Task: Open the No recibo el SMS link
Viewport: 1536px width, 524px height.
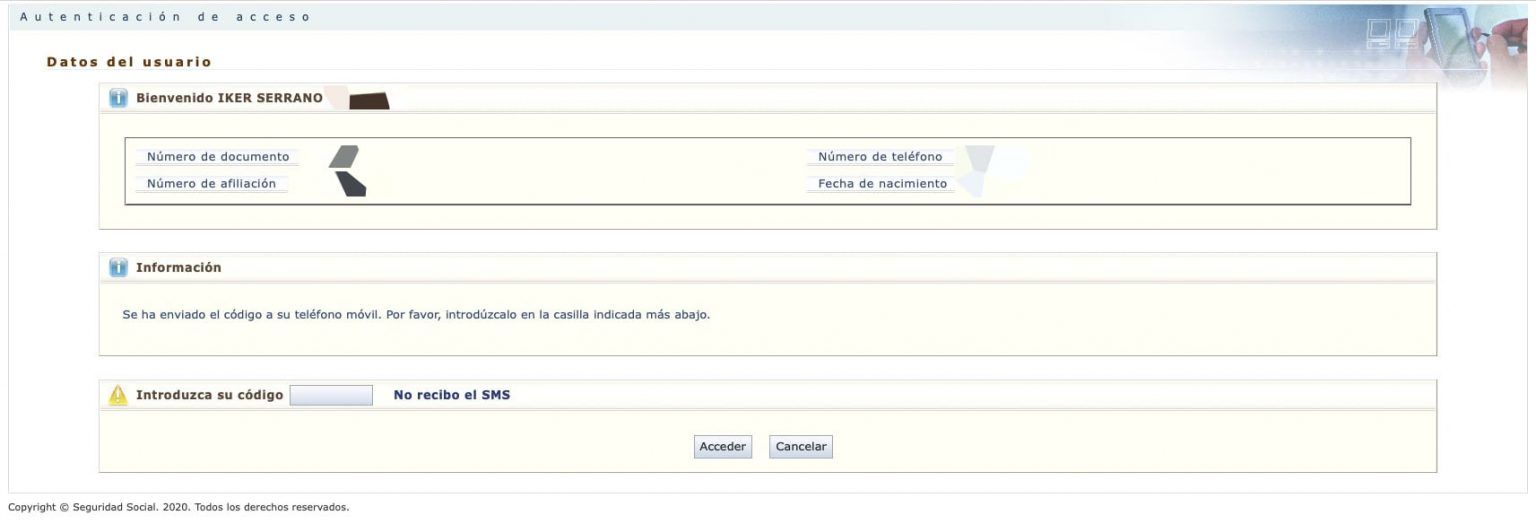Action: click(452, 395)
